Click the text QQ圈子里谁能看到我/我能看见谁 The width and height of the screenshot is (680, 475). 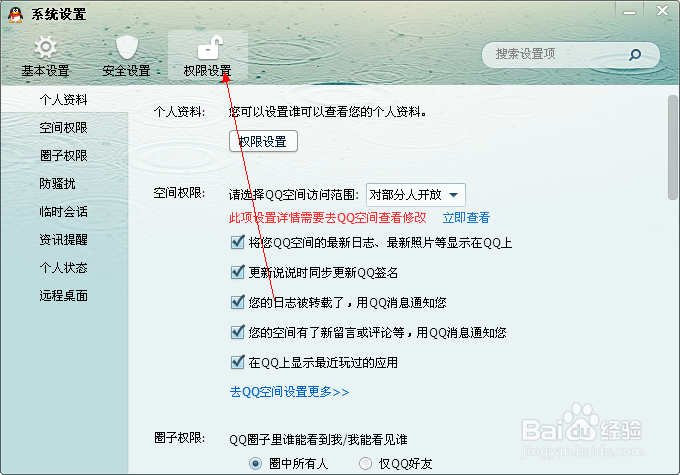point(318,439)
